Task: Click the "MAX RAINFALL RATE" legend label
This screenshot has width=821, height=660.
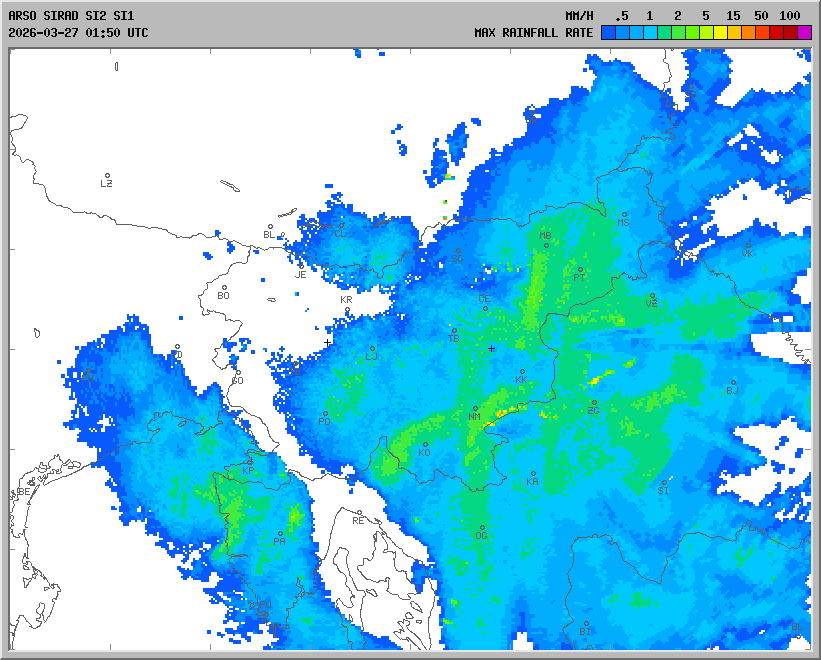Action: click(x=533, y=33)
